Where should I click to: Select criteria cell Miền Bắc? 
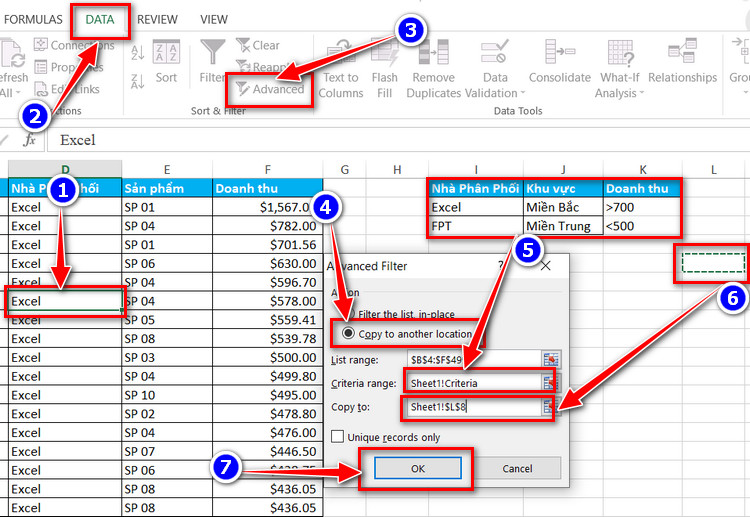(x=563, y=207)
